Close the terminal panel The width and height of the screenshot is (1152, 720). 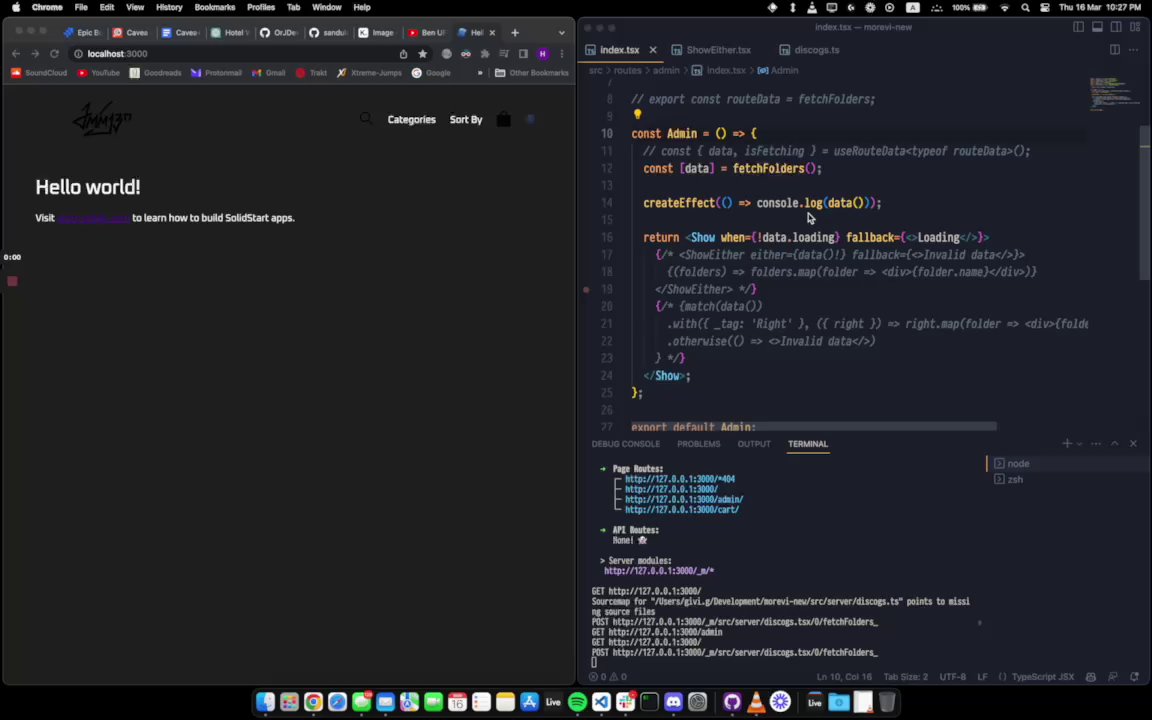pos(1133,444)
